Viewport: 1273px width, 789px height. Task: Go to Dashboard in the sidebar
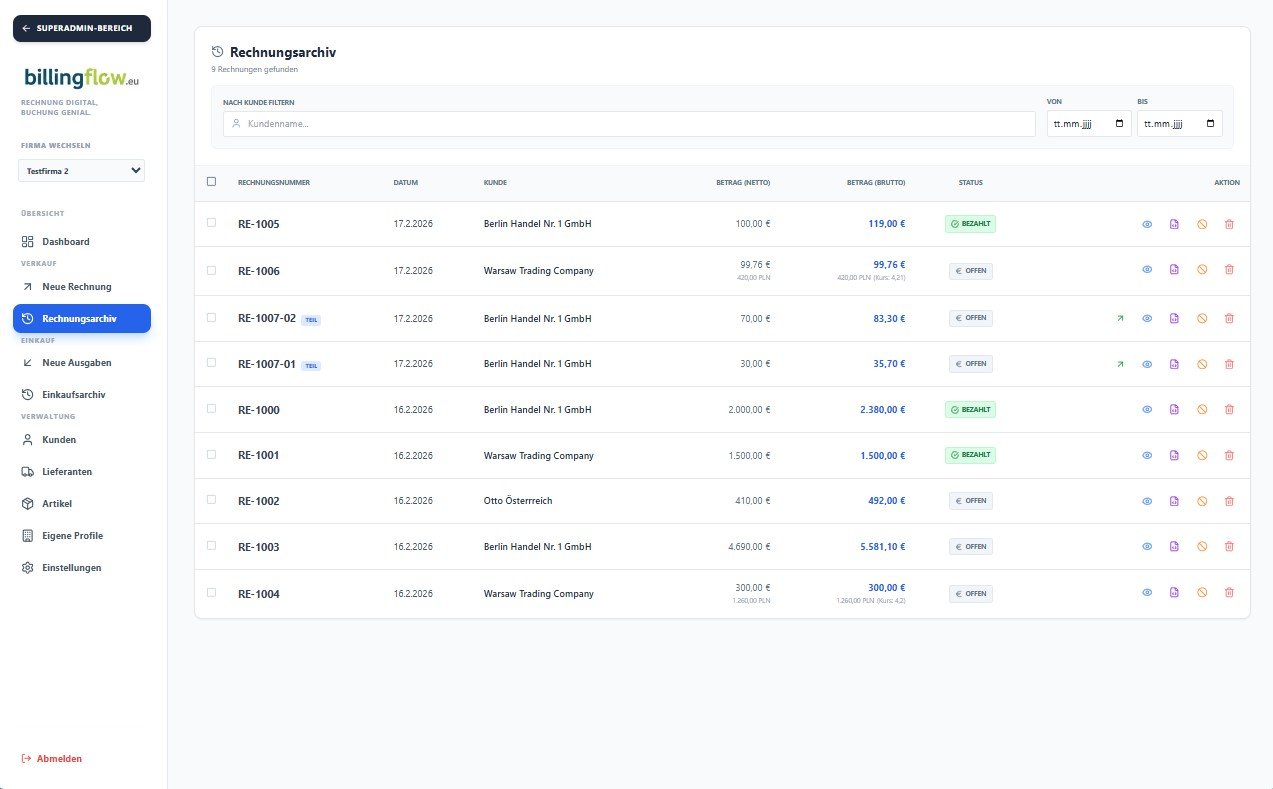click(x=66, y=242)
